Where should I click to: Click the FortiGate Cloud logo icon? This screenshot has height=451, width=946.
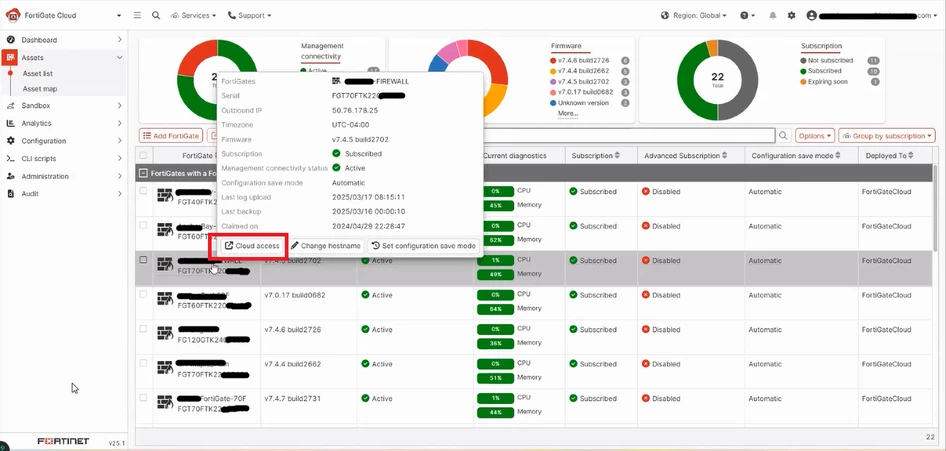(12, 15)
